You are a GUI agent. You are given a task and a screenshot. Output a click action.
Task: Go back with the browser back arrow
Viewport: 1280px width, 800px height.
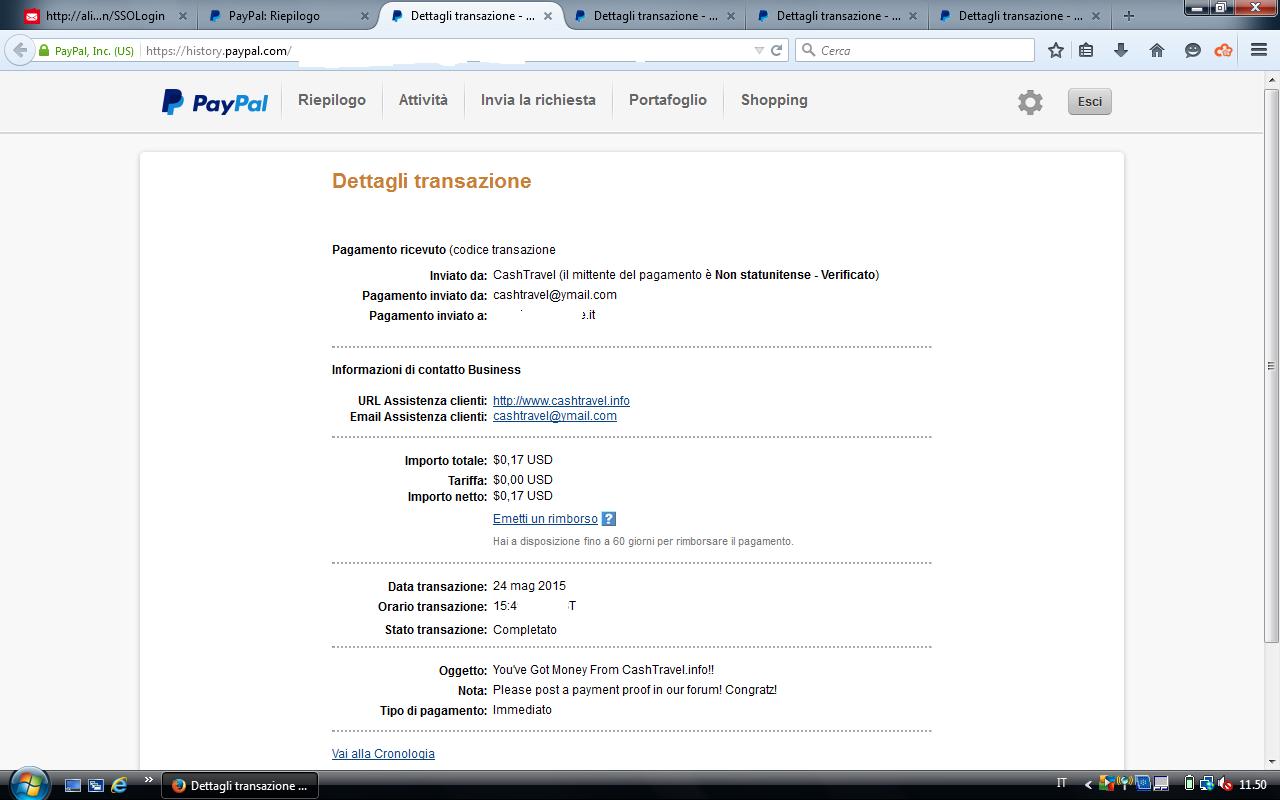[19, 50]
